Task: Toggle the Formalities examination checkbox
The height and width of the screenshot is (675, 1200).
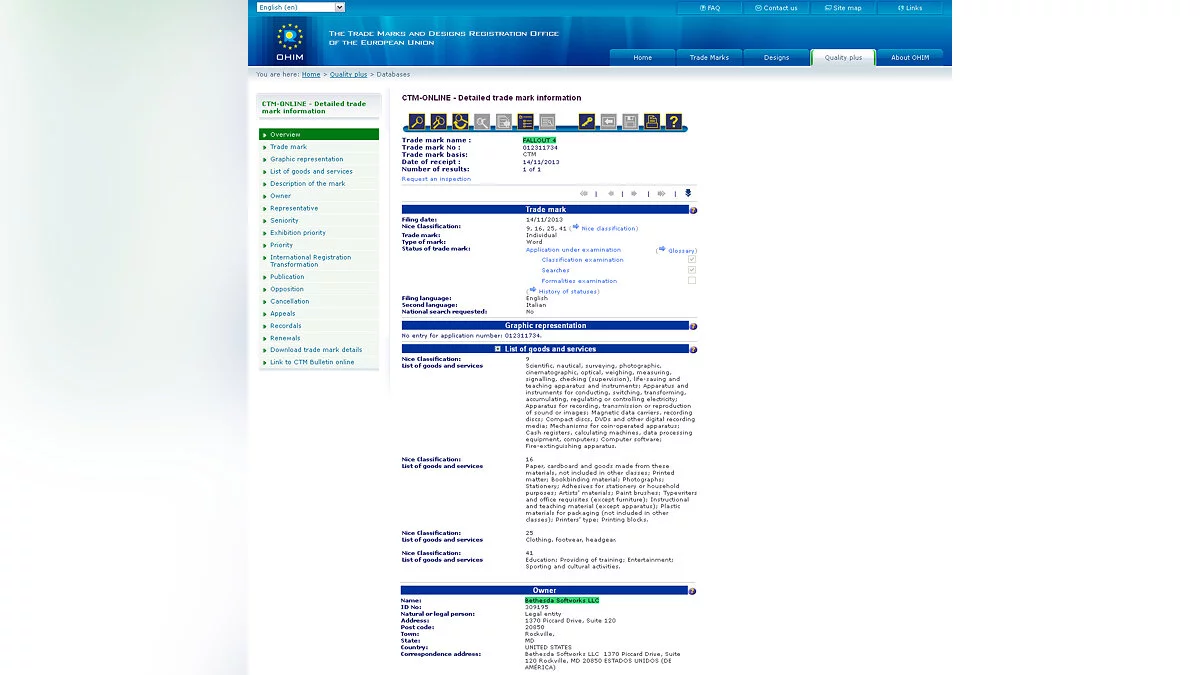Action: (692, 281)
